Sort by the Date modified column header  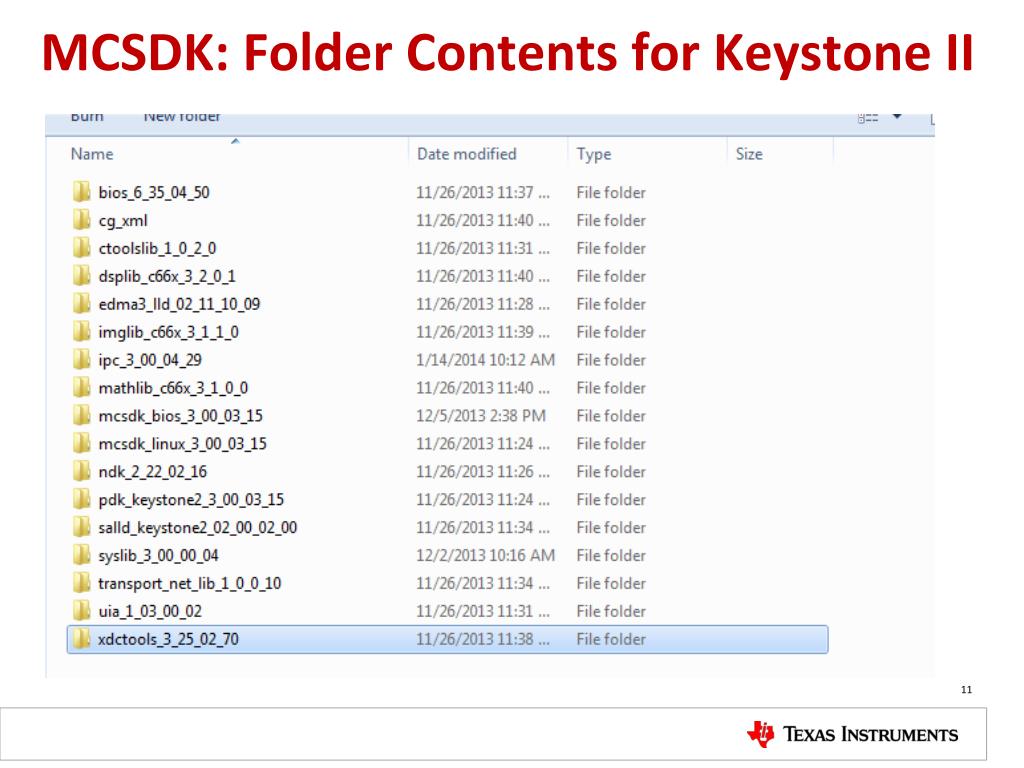pos(467,154)
